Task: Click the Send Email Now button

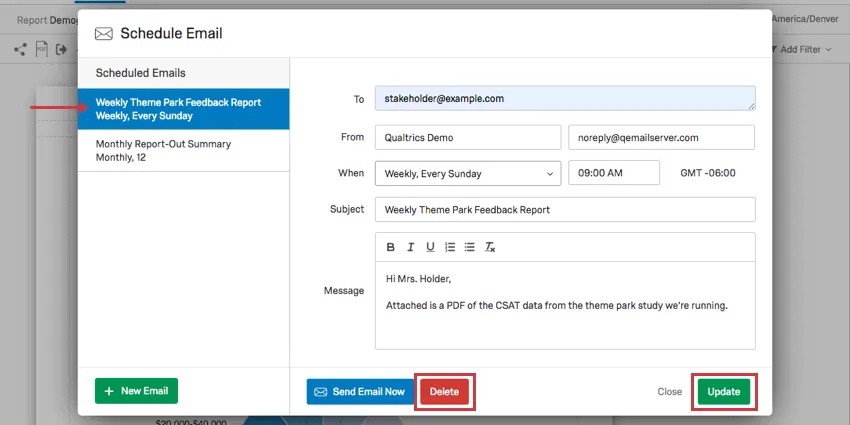Action: pyautogui.click(x=360, y=392)
